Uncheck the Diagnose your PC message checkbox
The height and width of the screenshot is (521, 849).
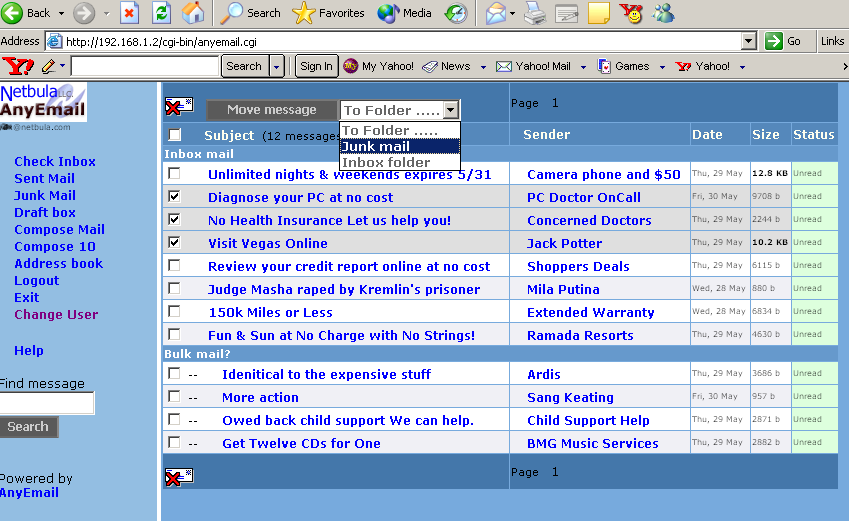[174, 196]
